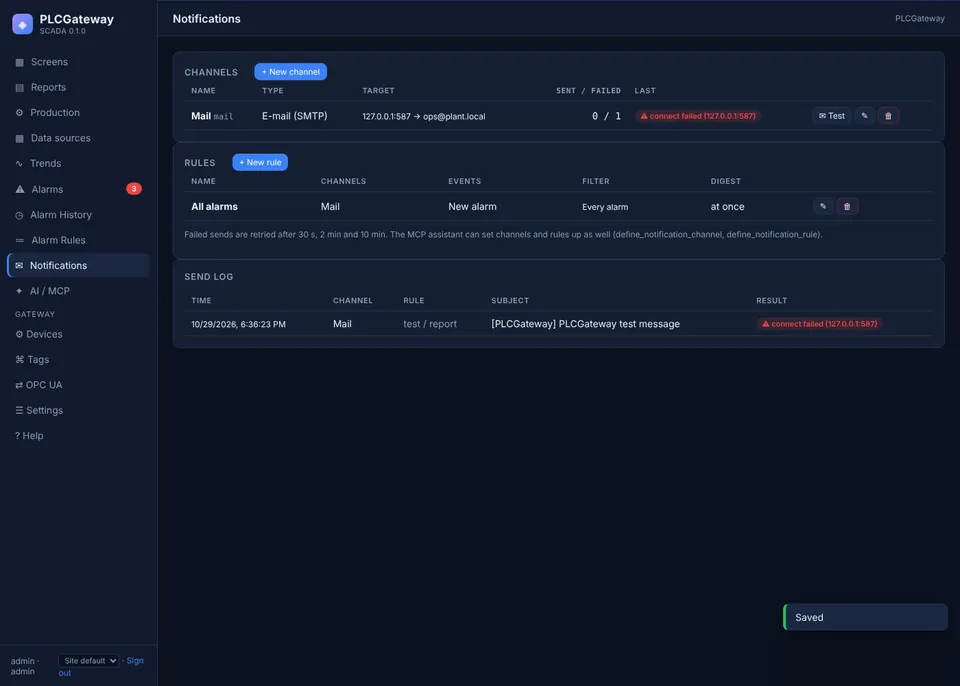The height and width of the screenshot is (686, 960).
Task: Open the Trends page
Action: click(78, 164)
